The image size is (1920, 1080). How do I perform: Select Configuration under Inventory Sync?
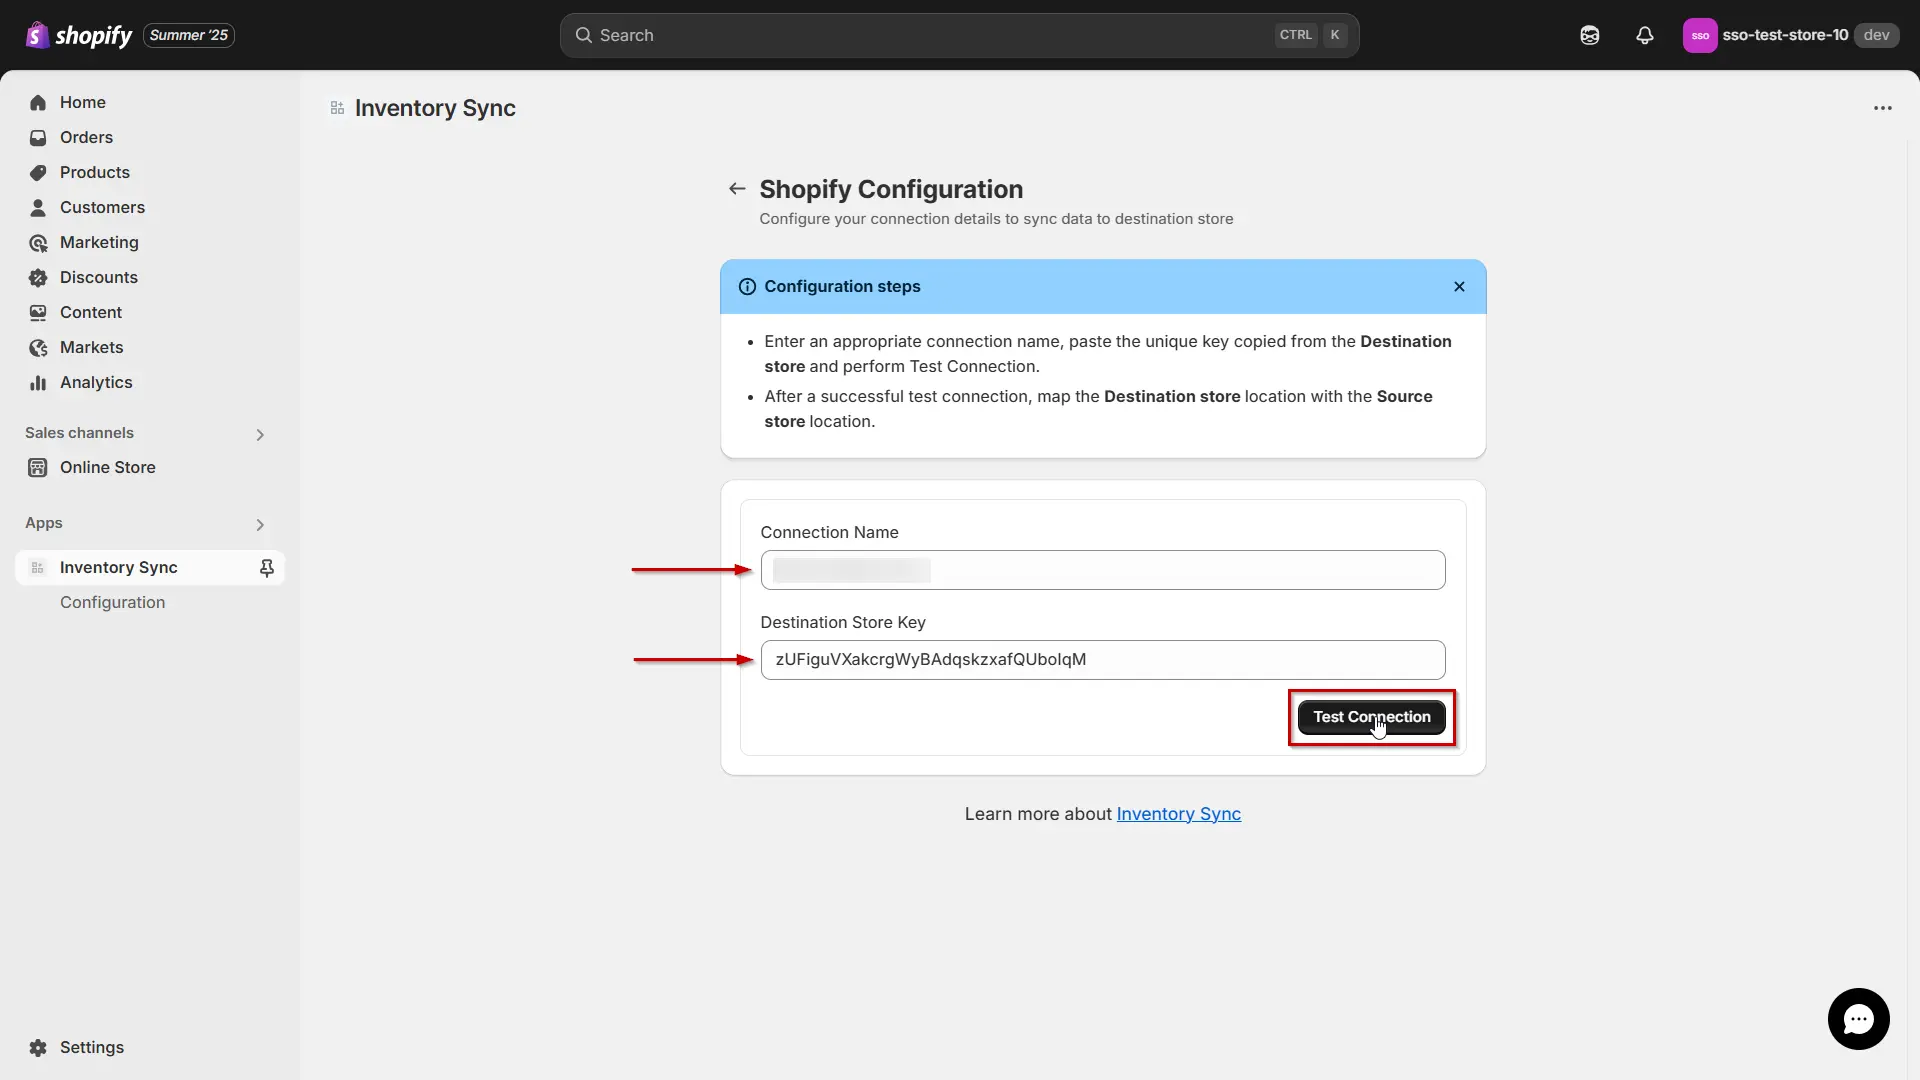click(x=112, y=602)
